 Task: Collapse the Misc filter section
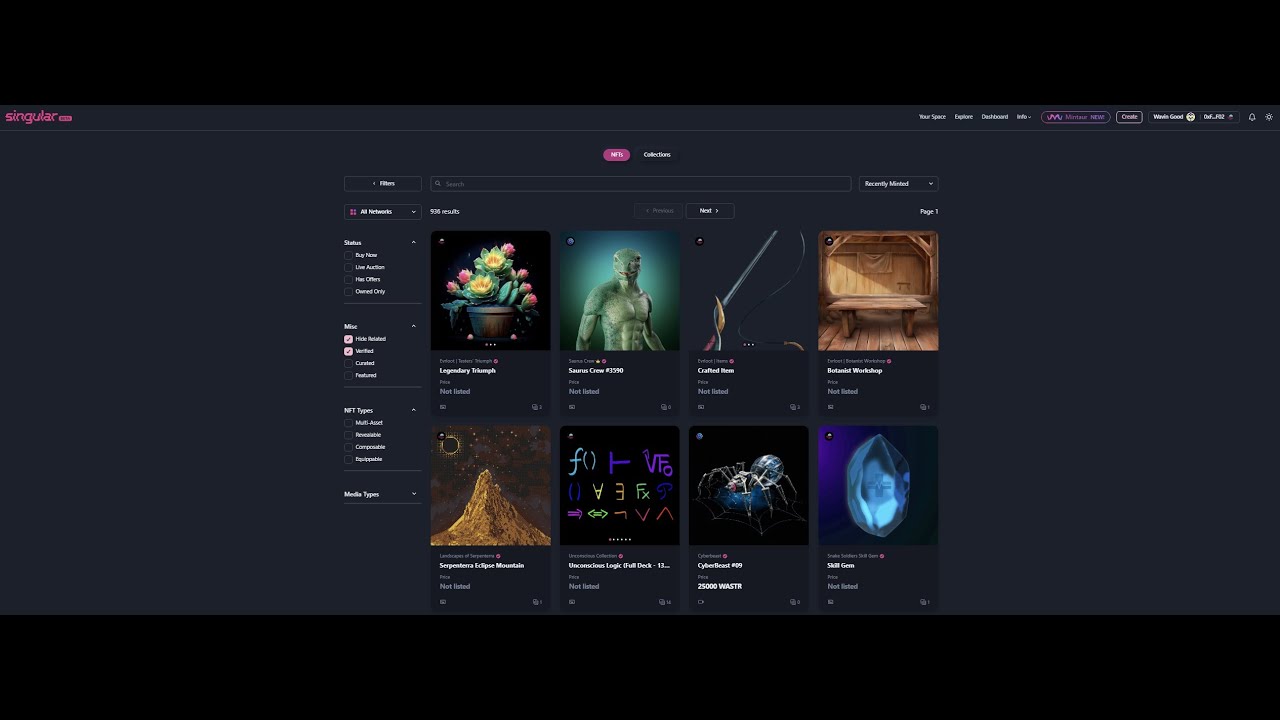click(x=413, y=327)
